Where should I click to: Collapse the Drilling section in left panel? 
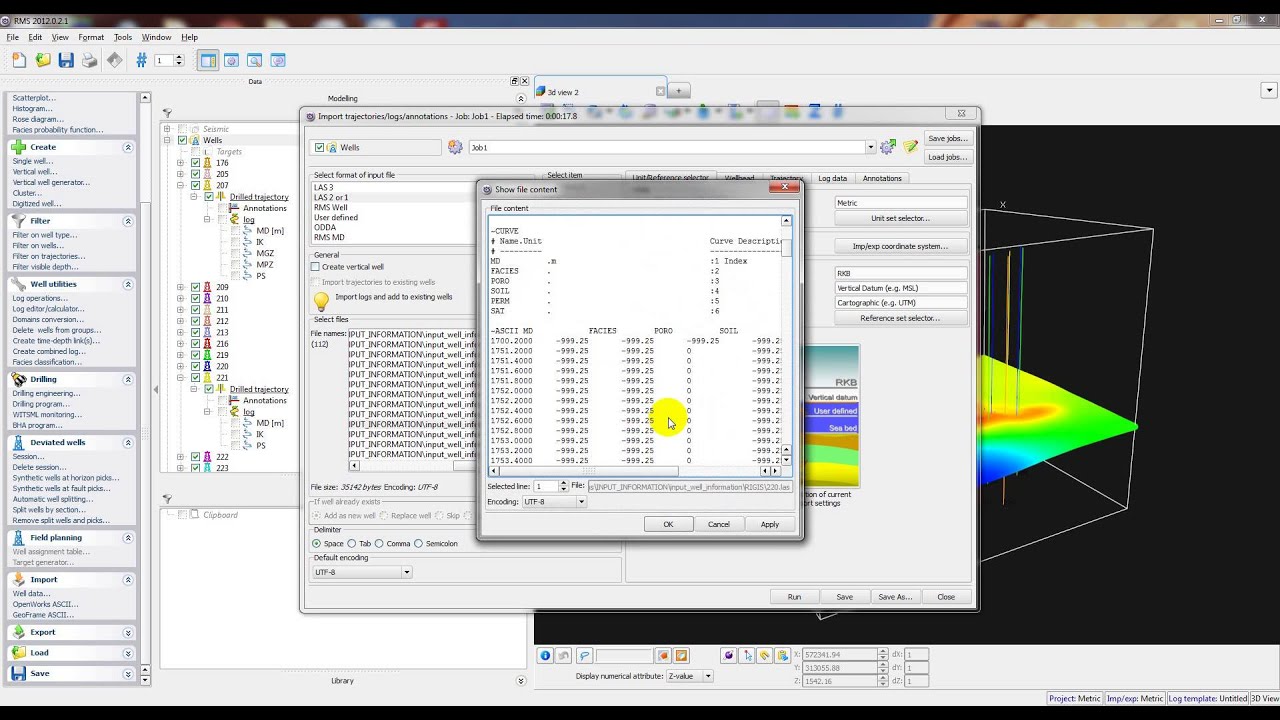pos(128,379)
